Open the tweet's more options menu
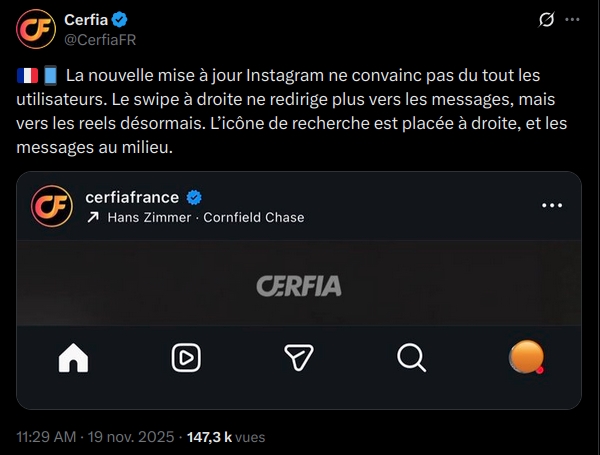600x455 pixels. (x=572, y=20)
